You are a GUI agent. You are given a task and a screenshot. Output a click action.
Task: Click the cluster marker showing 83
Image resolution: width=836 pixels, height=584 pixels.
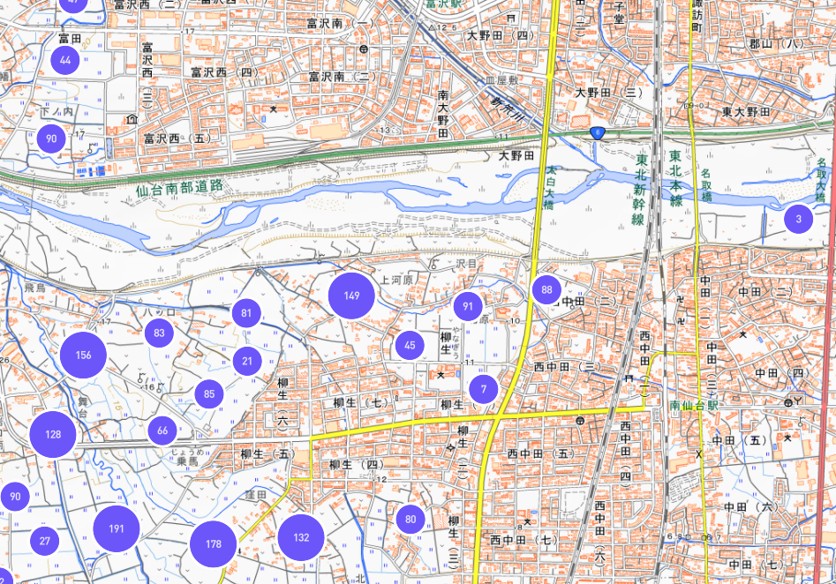coord(159,334)
